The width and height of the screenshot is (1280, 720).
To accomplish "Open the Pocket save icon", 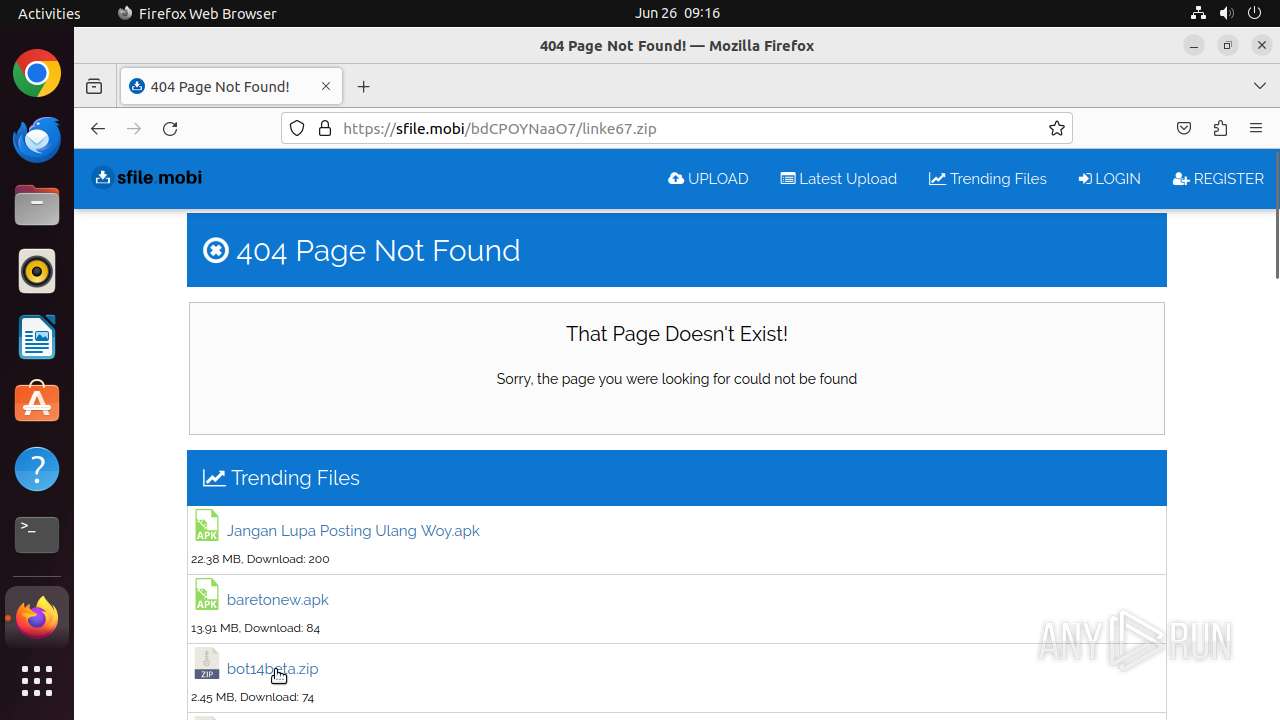I will pyautogui.click(x=1184, y=128).
